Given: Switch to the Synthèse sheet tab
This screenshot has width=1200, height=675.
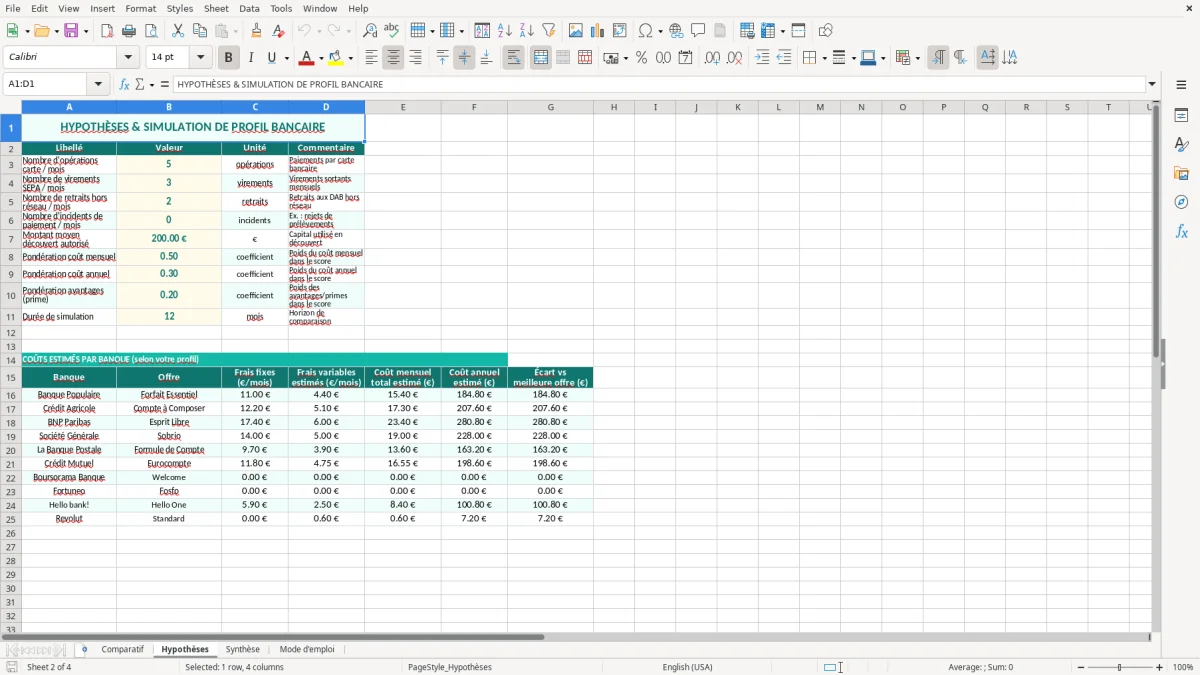Looking at the screenshot, I should click(242, 650).
